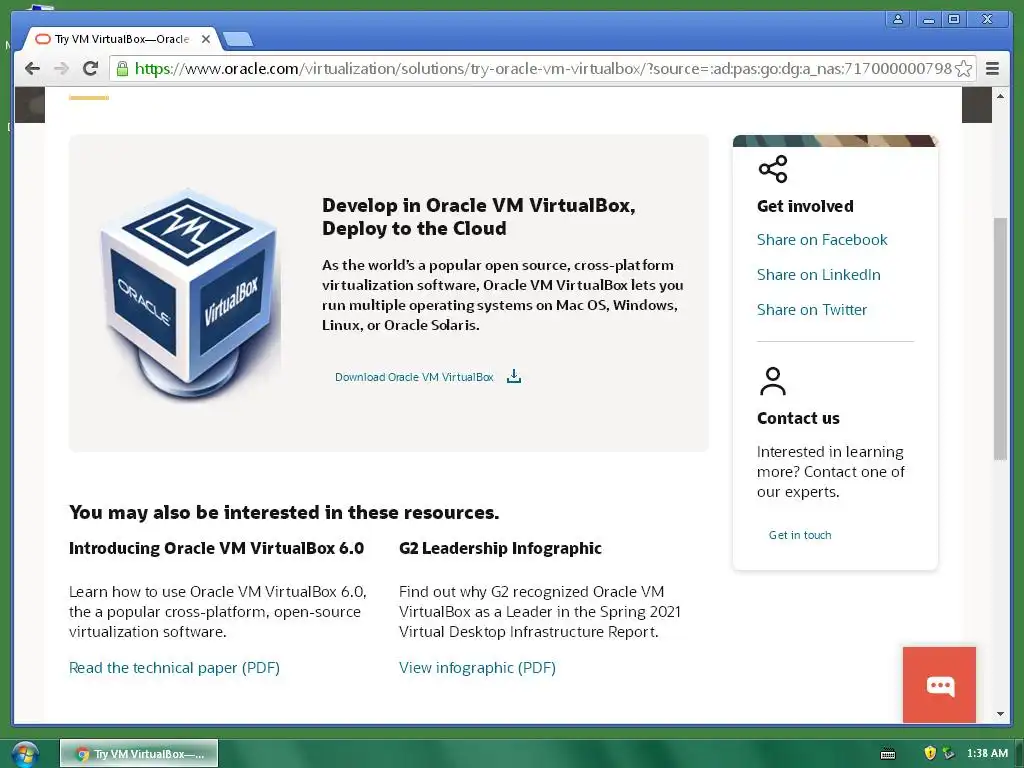The image size is (1024, 768).
Task: Click the taskbar clock showing 1:38 AM
Action: tap(987, 753)
